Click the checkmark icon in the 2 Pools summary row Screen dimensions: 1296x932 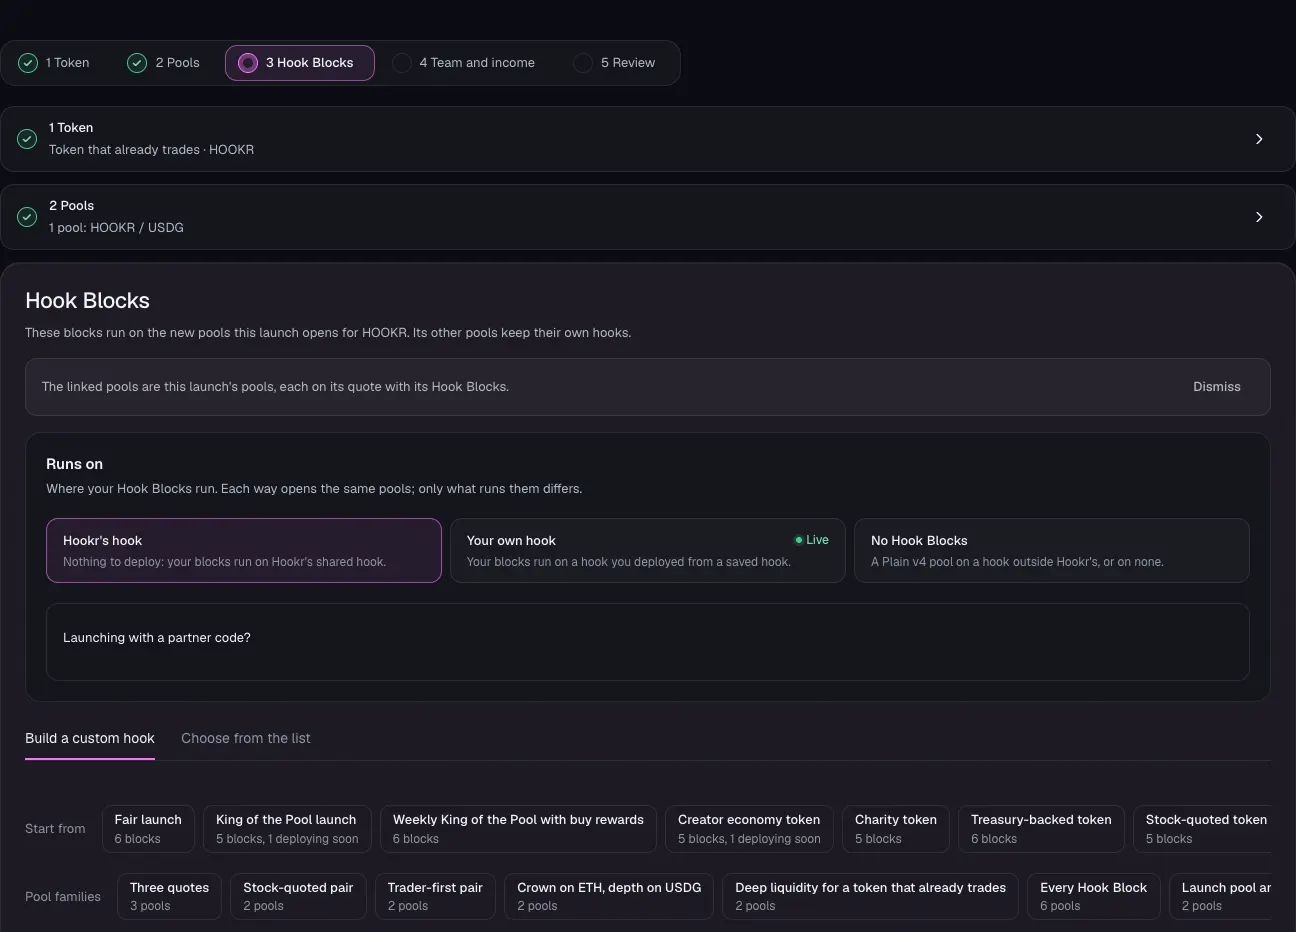tap(27, 217)
